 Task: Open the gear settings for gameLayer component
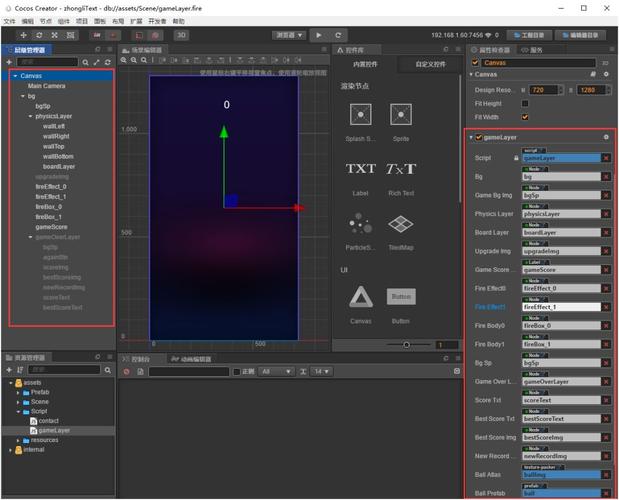pyautogui.click(x=605, y=137)
